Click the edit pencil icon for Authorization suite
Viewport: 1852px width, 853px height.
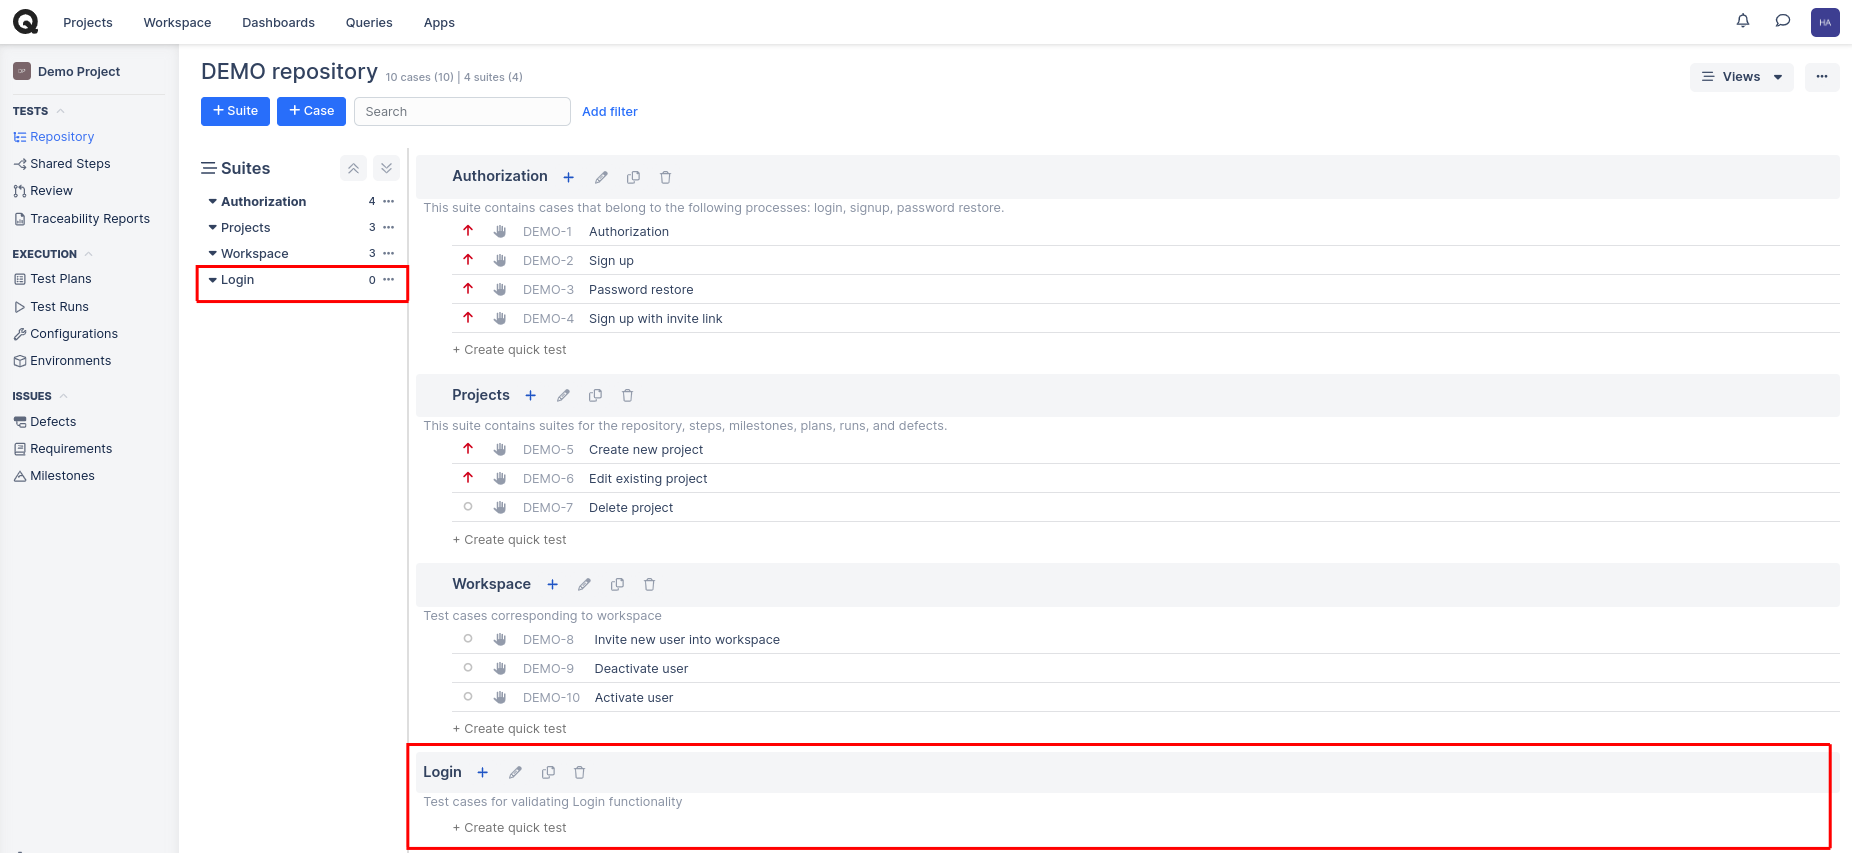tap(601, 177)
